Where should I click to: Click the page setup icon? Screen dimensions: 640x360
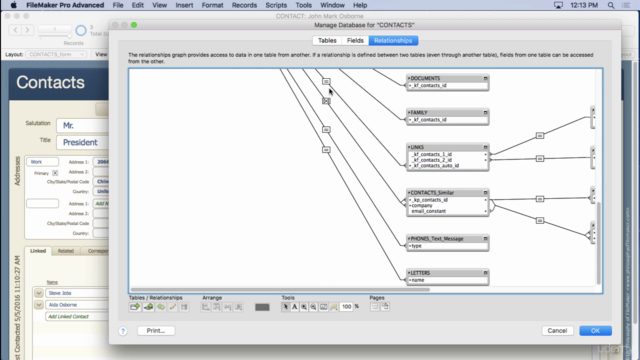pyautogui.click(x=385, y=307)
